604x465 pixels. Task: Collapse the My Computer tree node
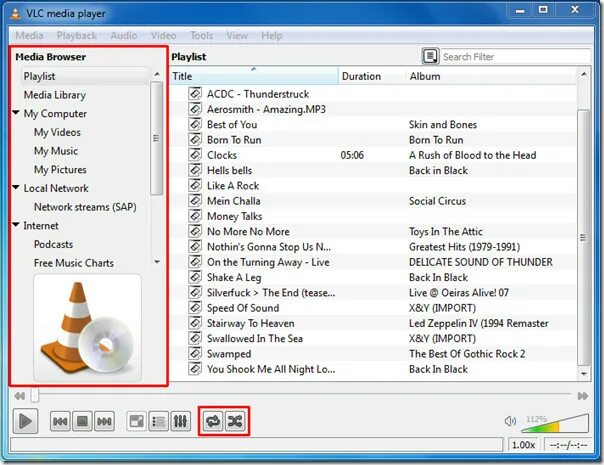[16, 112]
